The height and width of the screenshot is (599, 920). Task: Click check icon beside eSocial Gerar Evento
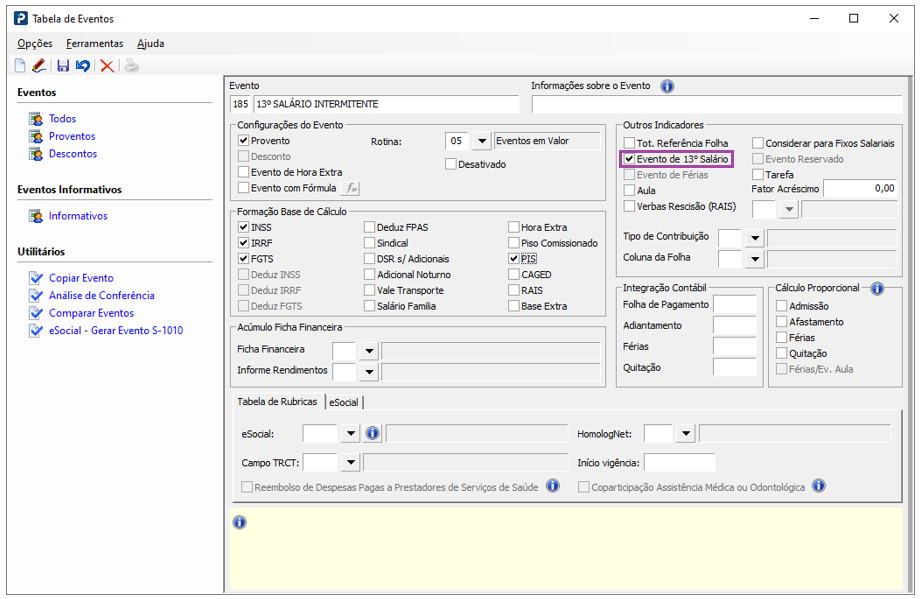pos(36,331)
